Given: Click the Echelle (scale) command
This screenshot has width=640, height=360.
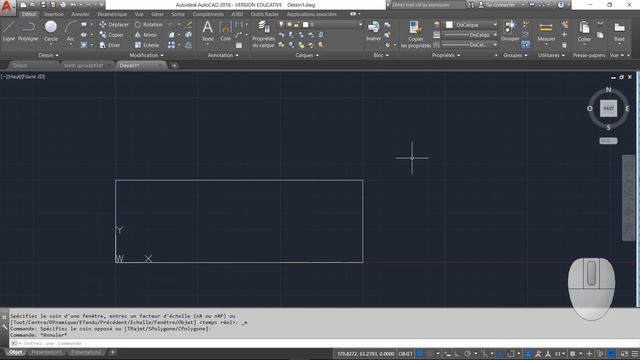Looking at the screenshot, I should point(147,45).
